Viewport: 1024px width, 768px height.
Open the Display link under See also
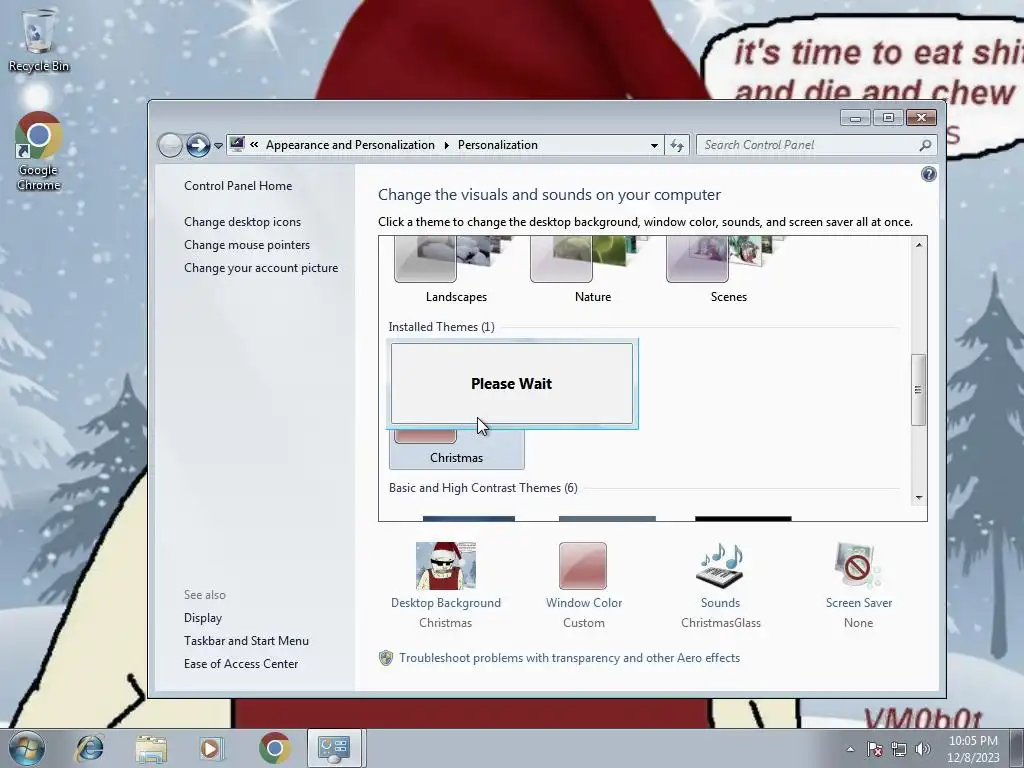202,618
